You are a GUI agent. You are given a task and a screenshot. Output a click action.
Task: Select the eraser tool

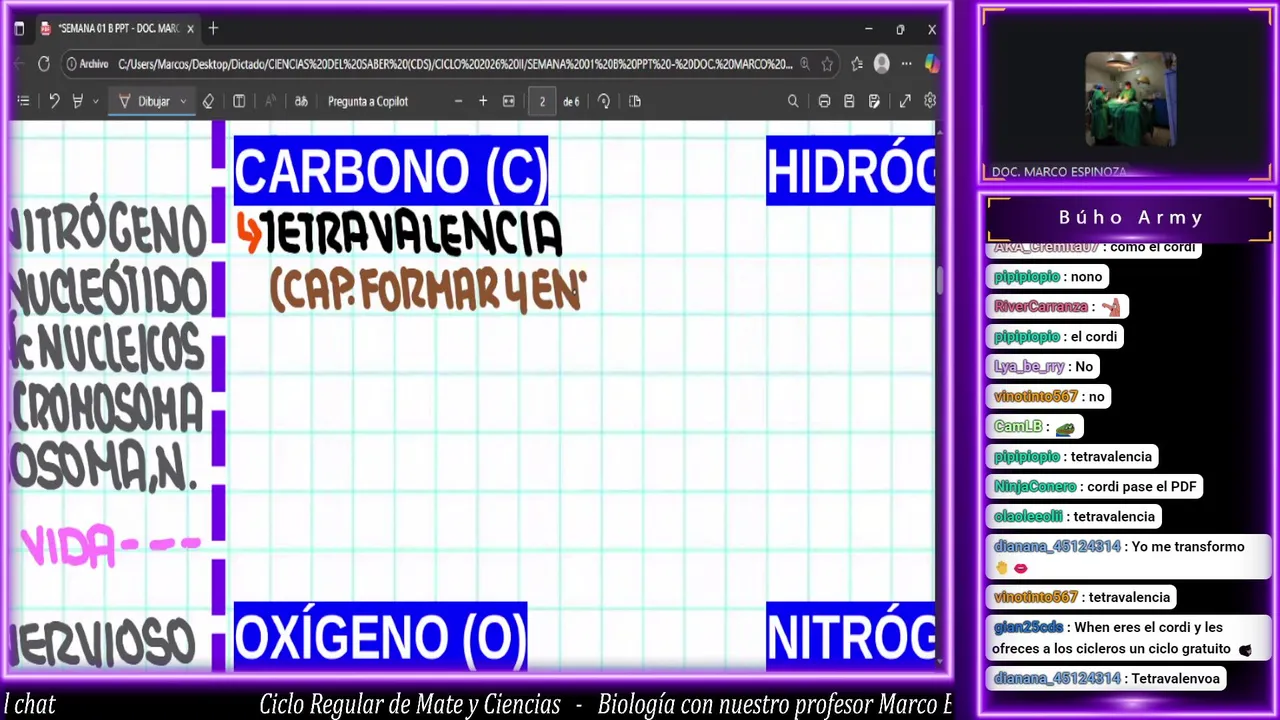click(208, 101)
